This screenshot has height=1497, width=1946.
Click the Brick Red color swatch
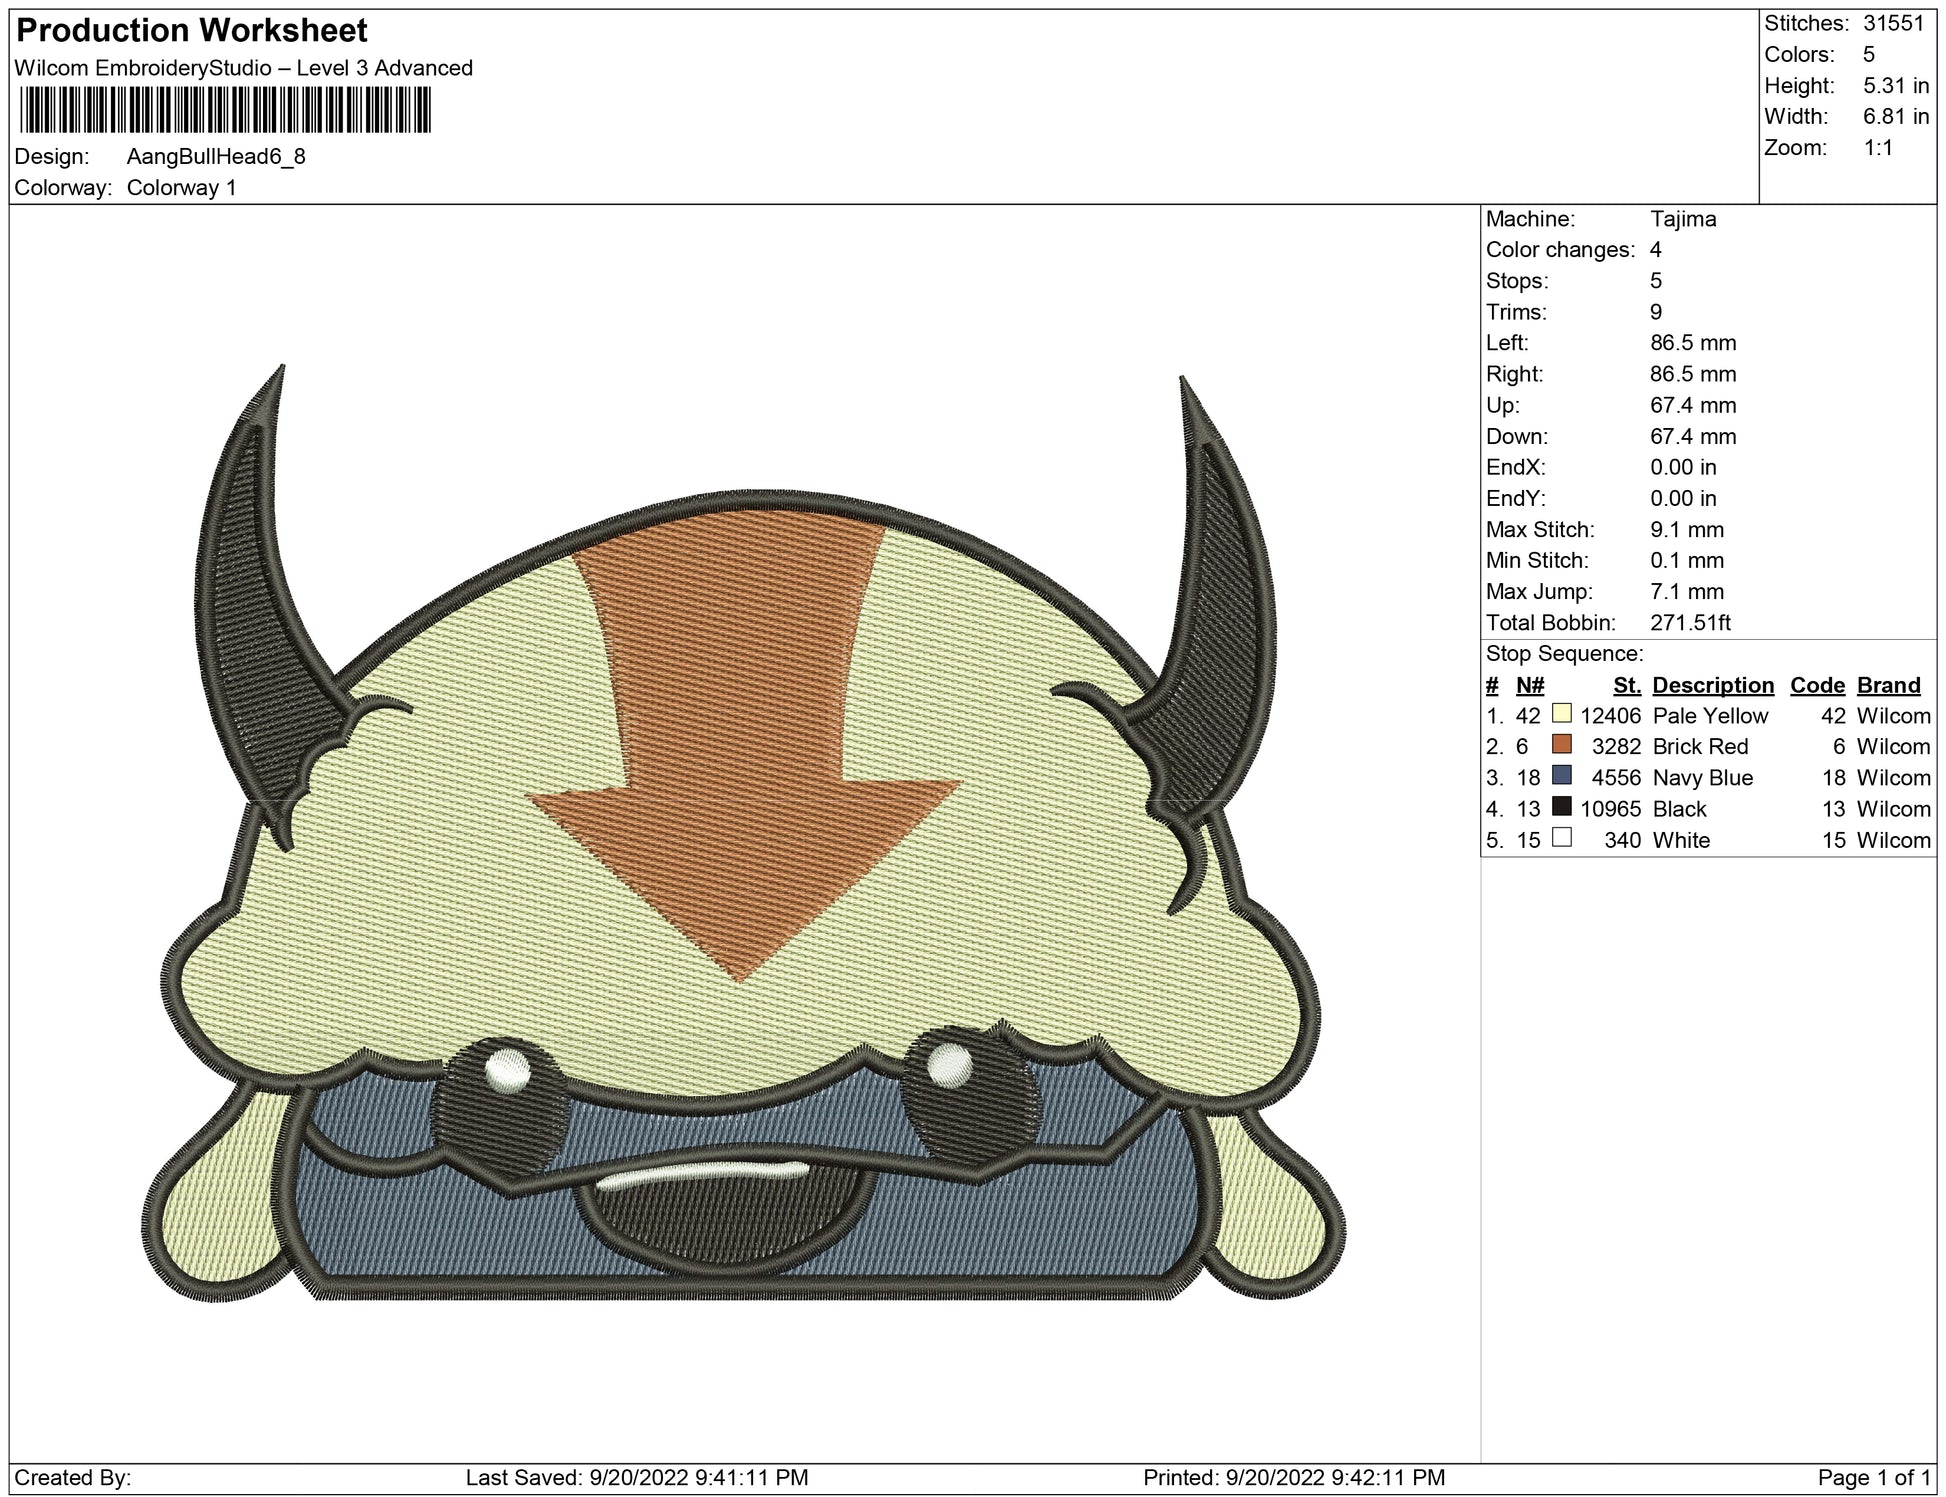click(1561, 745)
